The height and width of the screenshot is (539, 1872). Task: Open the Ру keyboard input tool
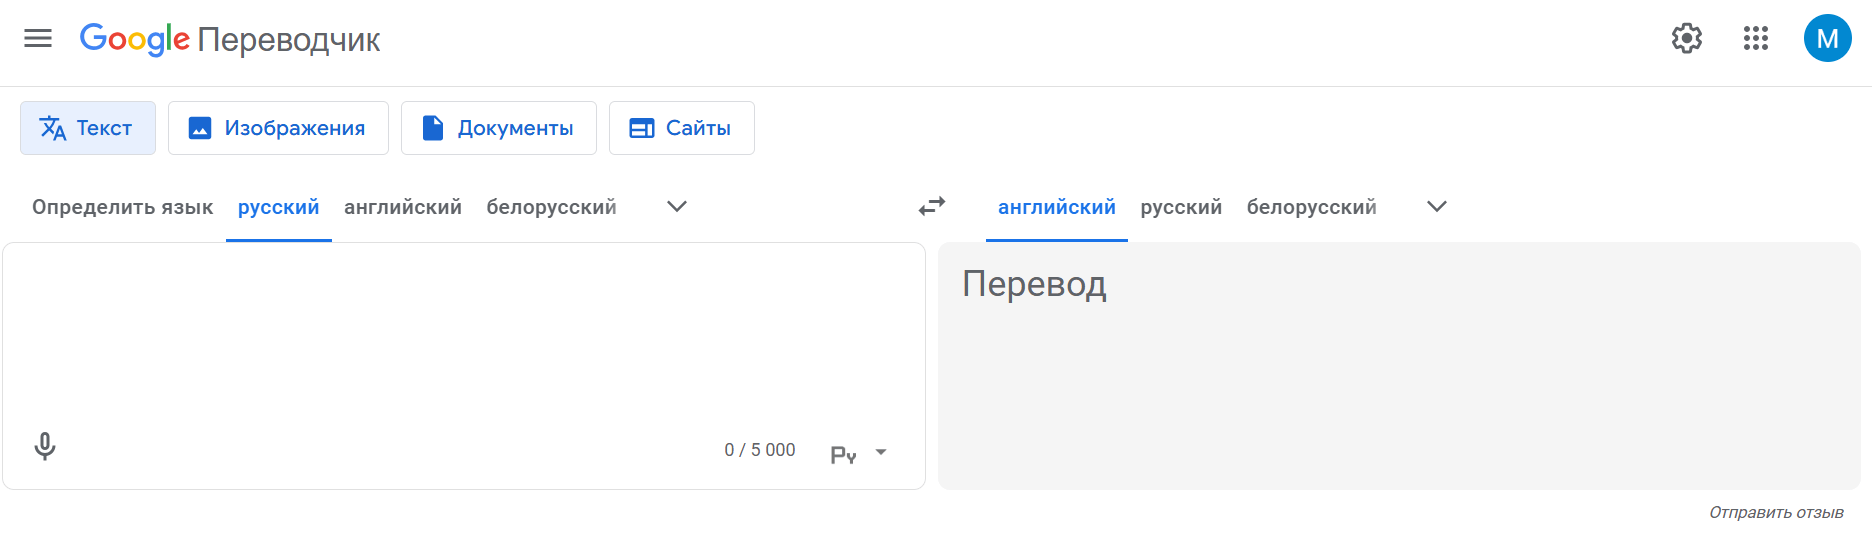coord(843,454)
